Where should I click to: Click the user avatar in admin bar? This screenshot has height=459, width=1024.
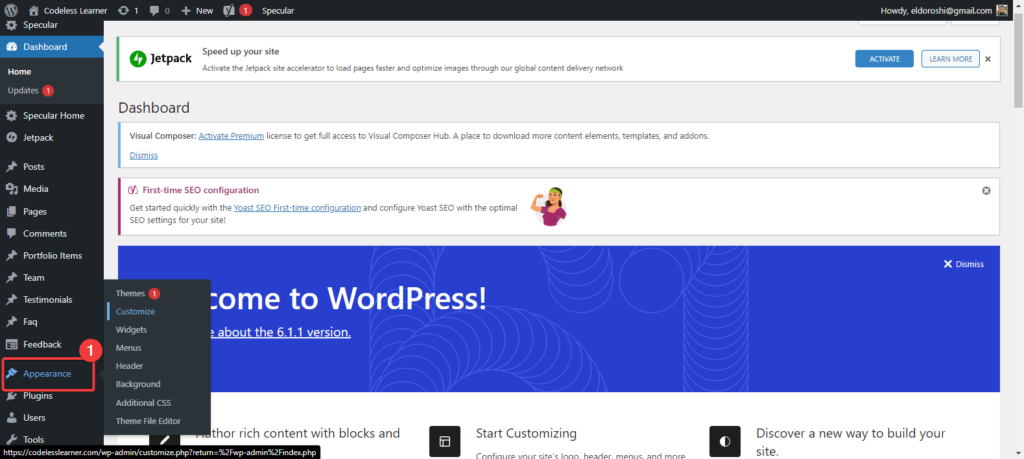(1002, 10)
